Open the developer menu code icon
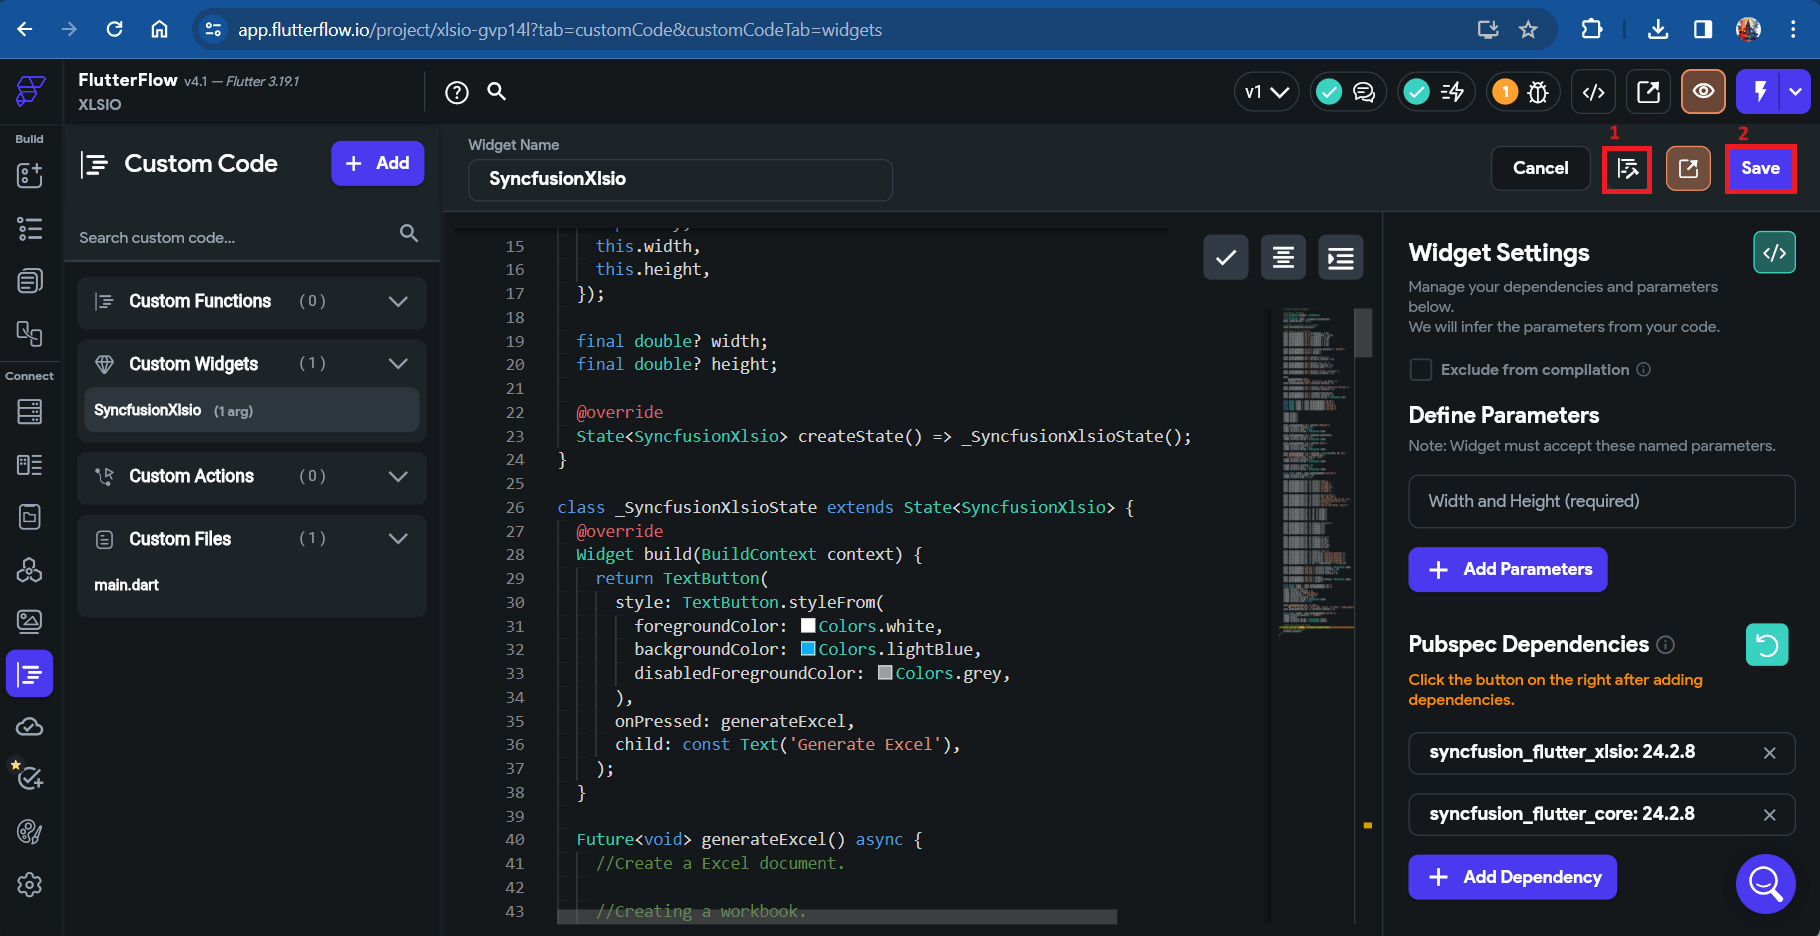This screenshot has width=1820, height=936. coord(1594,92)
